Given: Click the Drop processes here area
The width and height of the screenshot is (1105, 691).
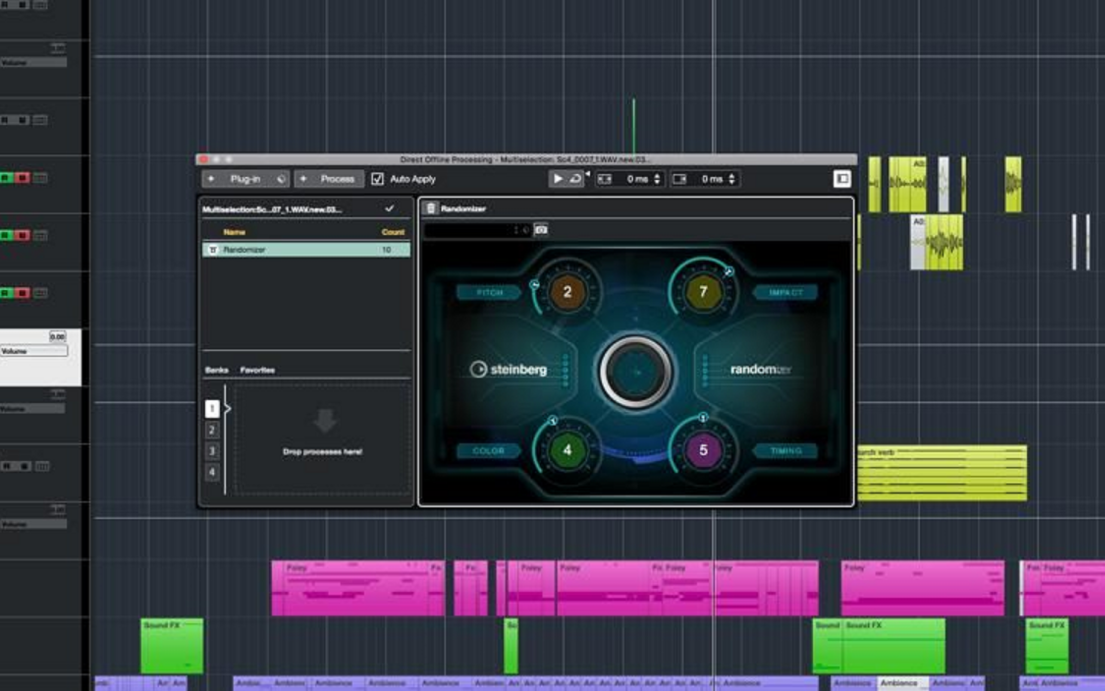Looking at the screenshot, I should point(322,439).
